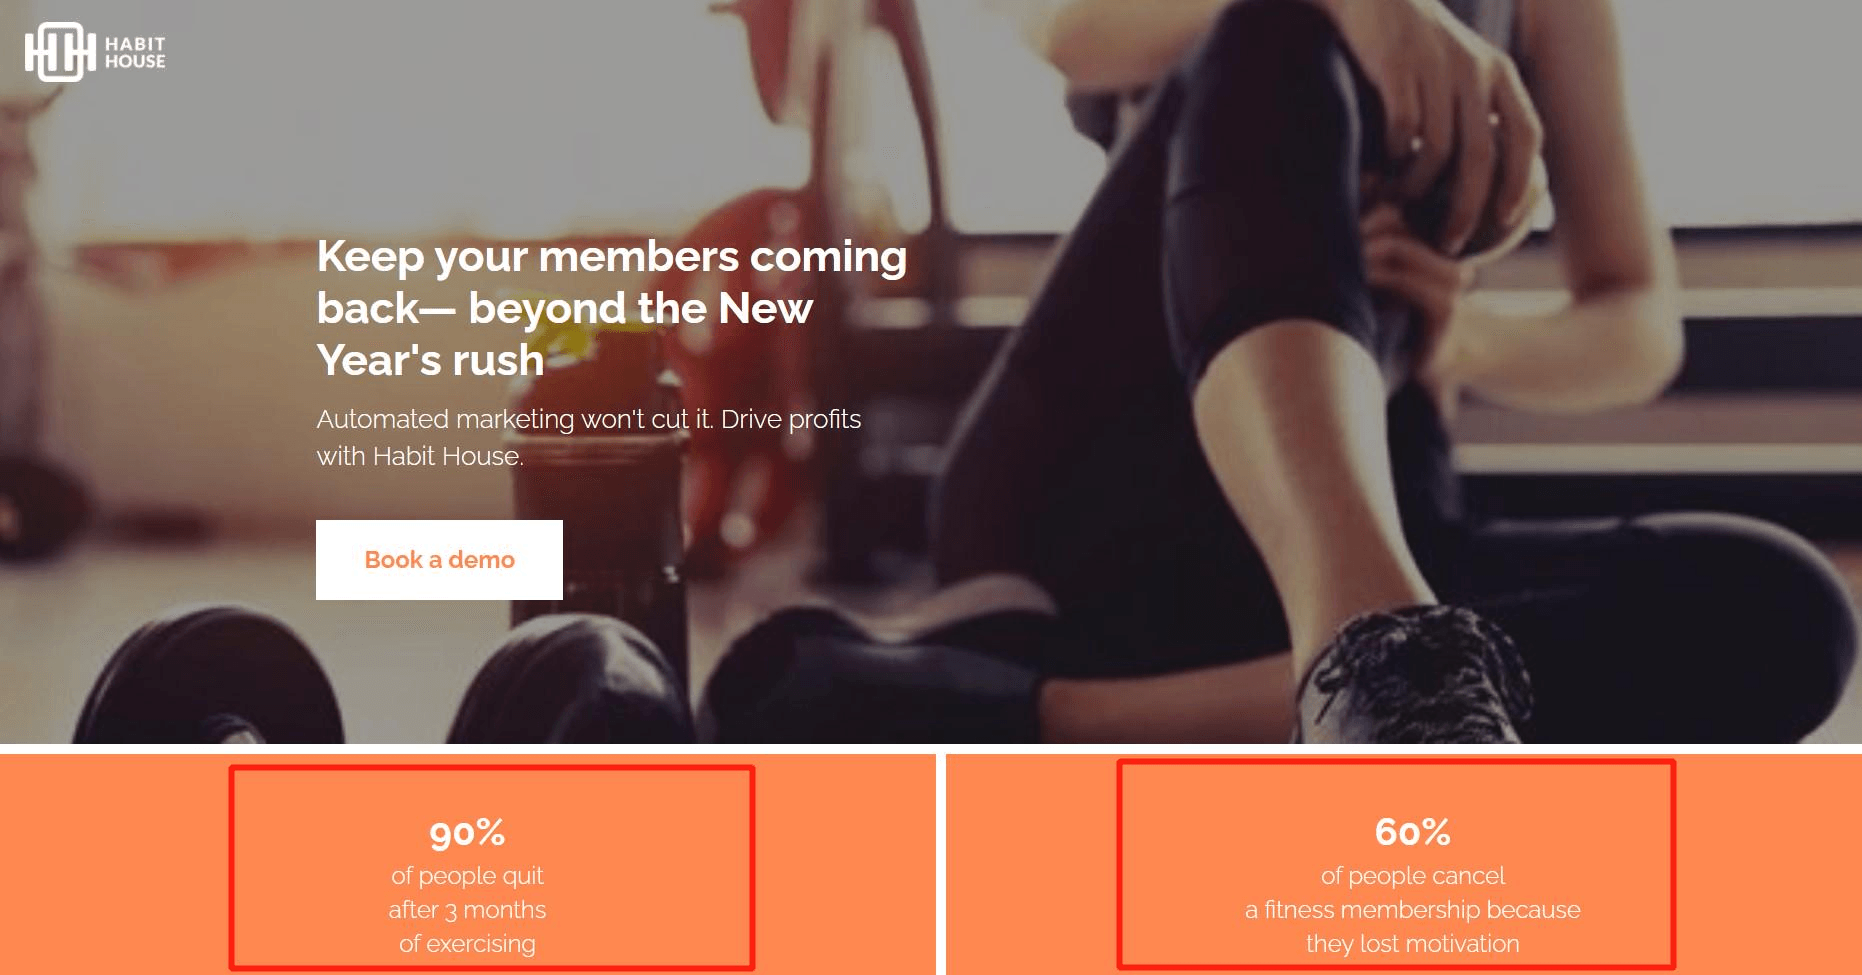This screenshot has height=975, width=1862.
Task: Click the Habit House logo icon
Action: click(60, 52)
